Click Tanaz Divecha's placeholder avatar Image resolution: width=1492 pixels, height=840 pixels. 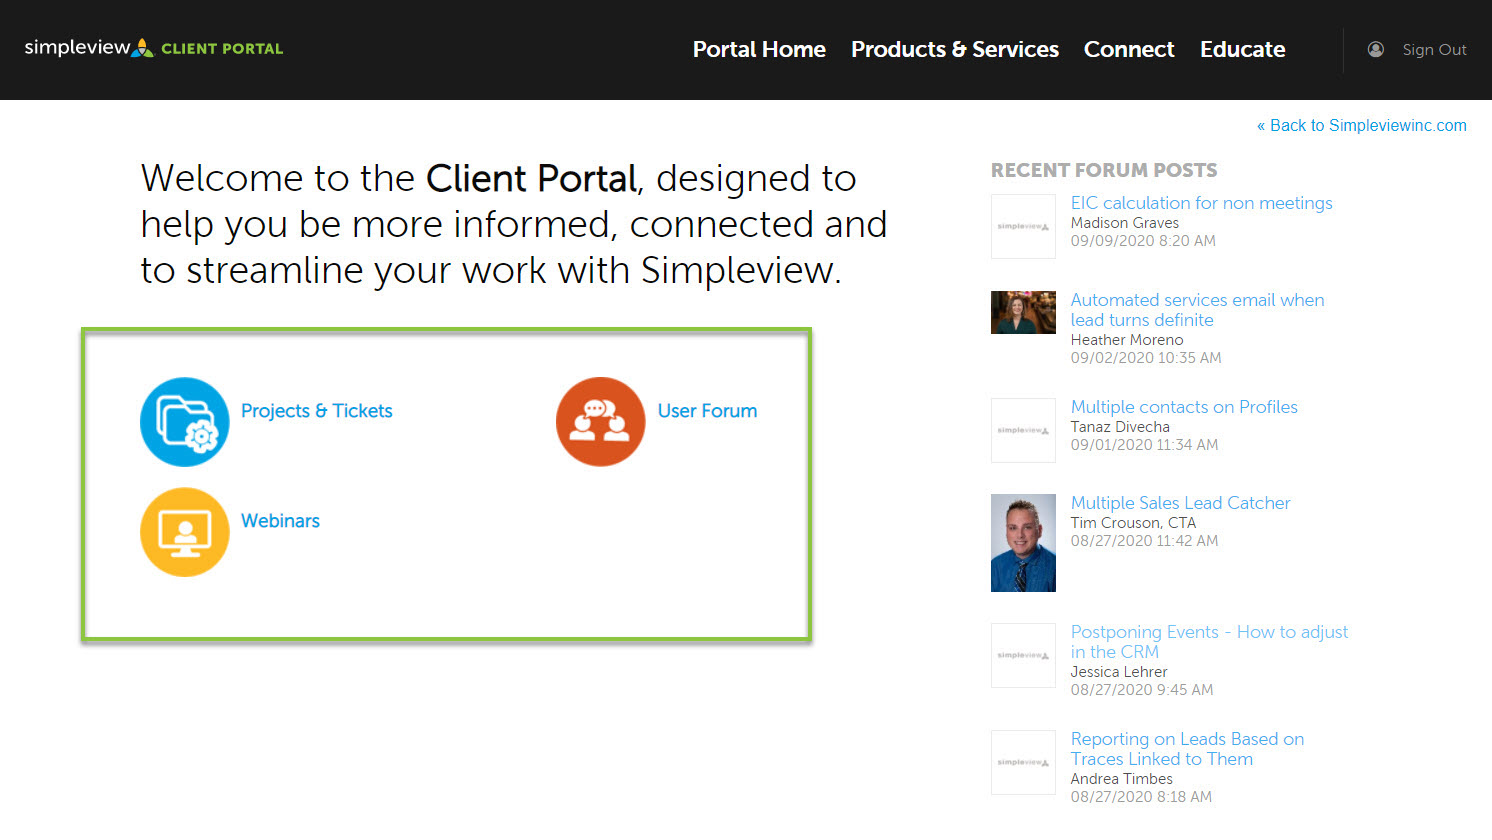click(1023, 430)
